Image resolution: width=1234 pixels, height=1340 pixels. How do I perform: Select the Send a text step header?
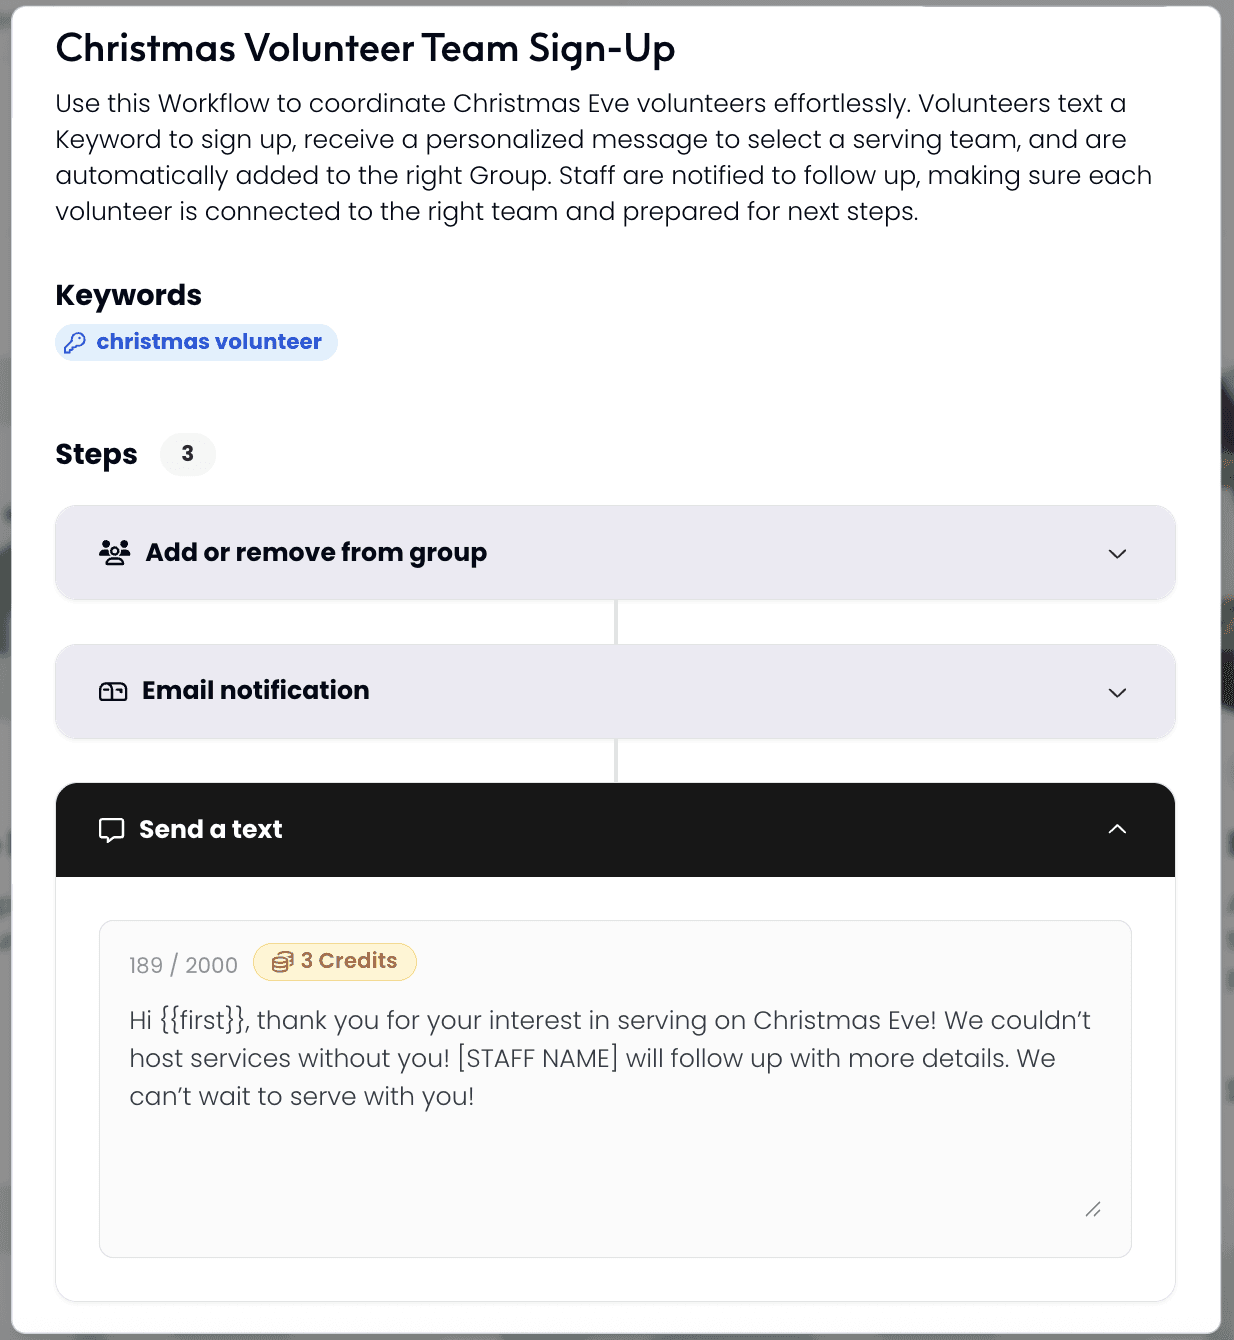tap(615, 829)
